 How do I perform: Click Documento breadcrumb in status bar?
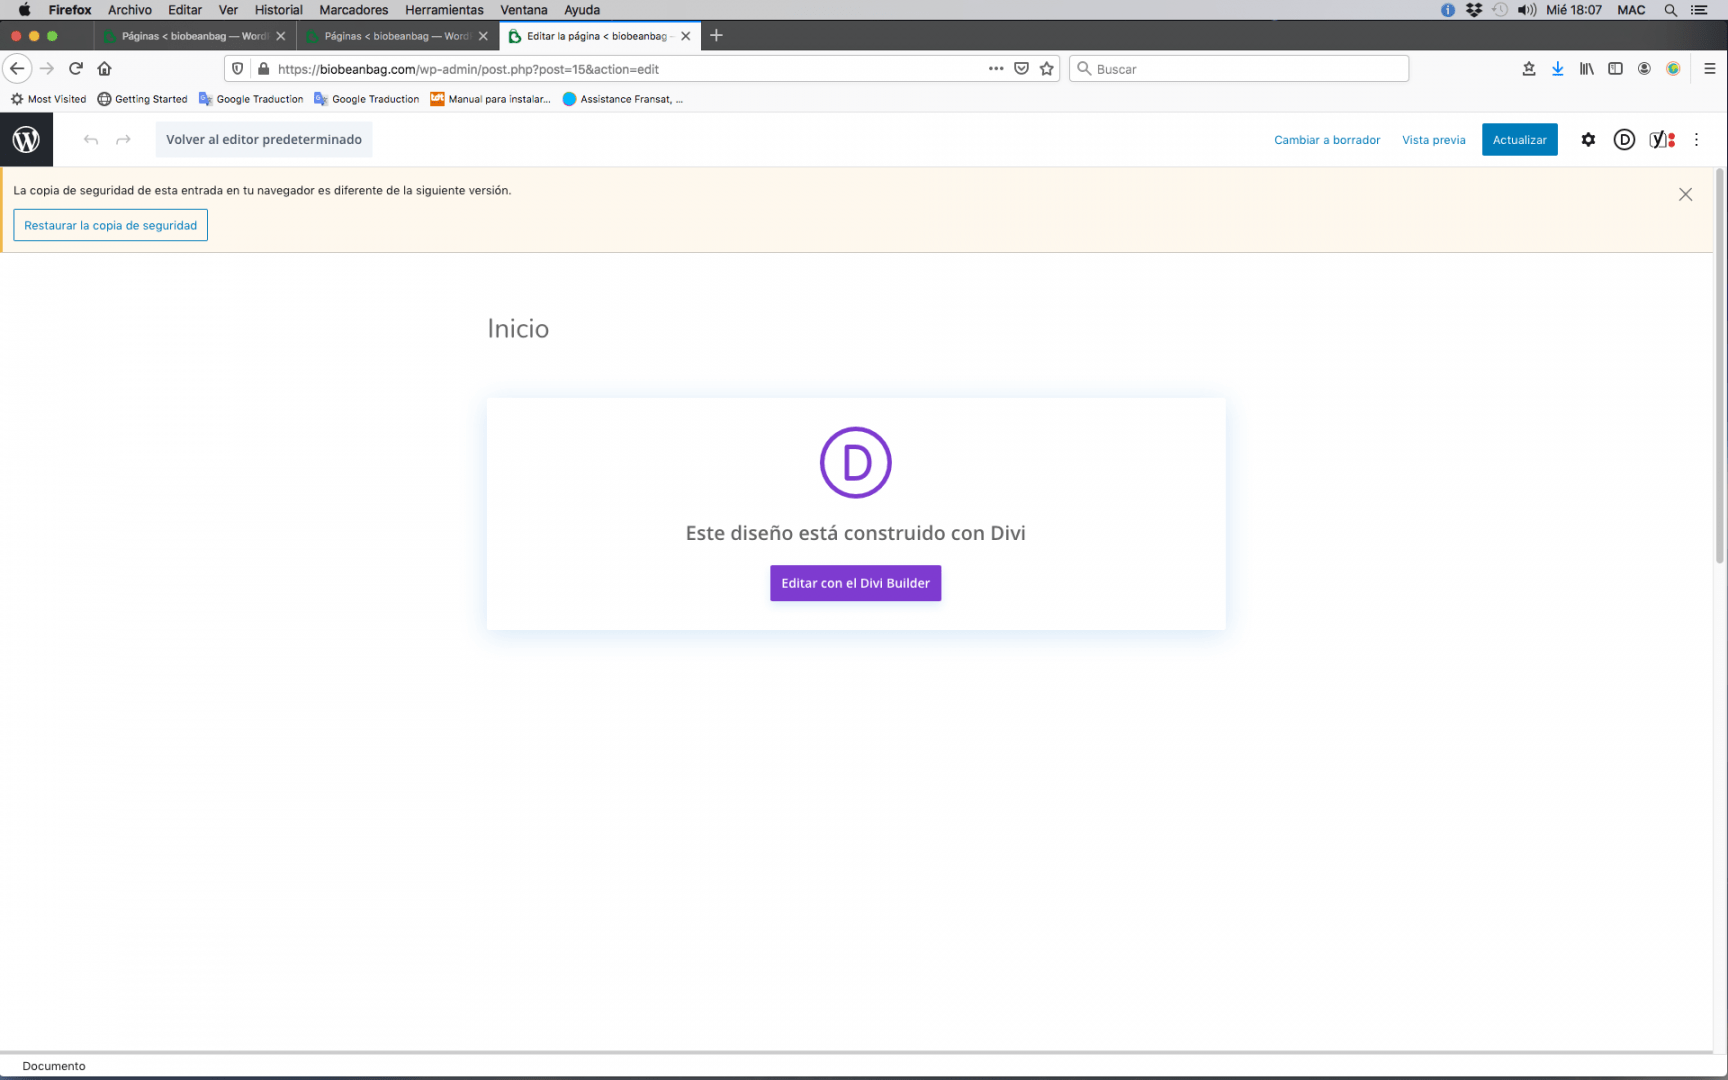(54, 1066)
